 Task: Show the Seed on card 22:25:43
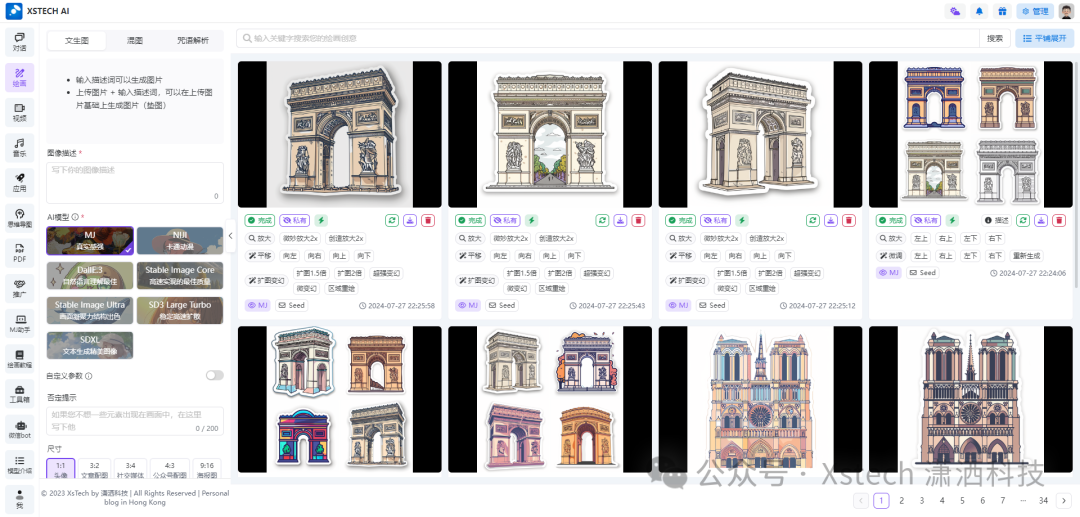click(x=502, y=306)
